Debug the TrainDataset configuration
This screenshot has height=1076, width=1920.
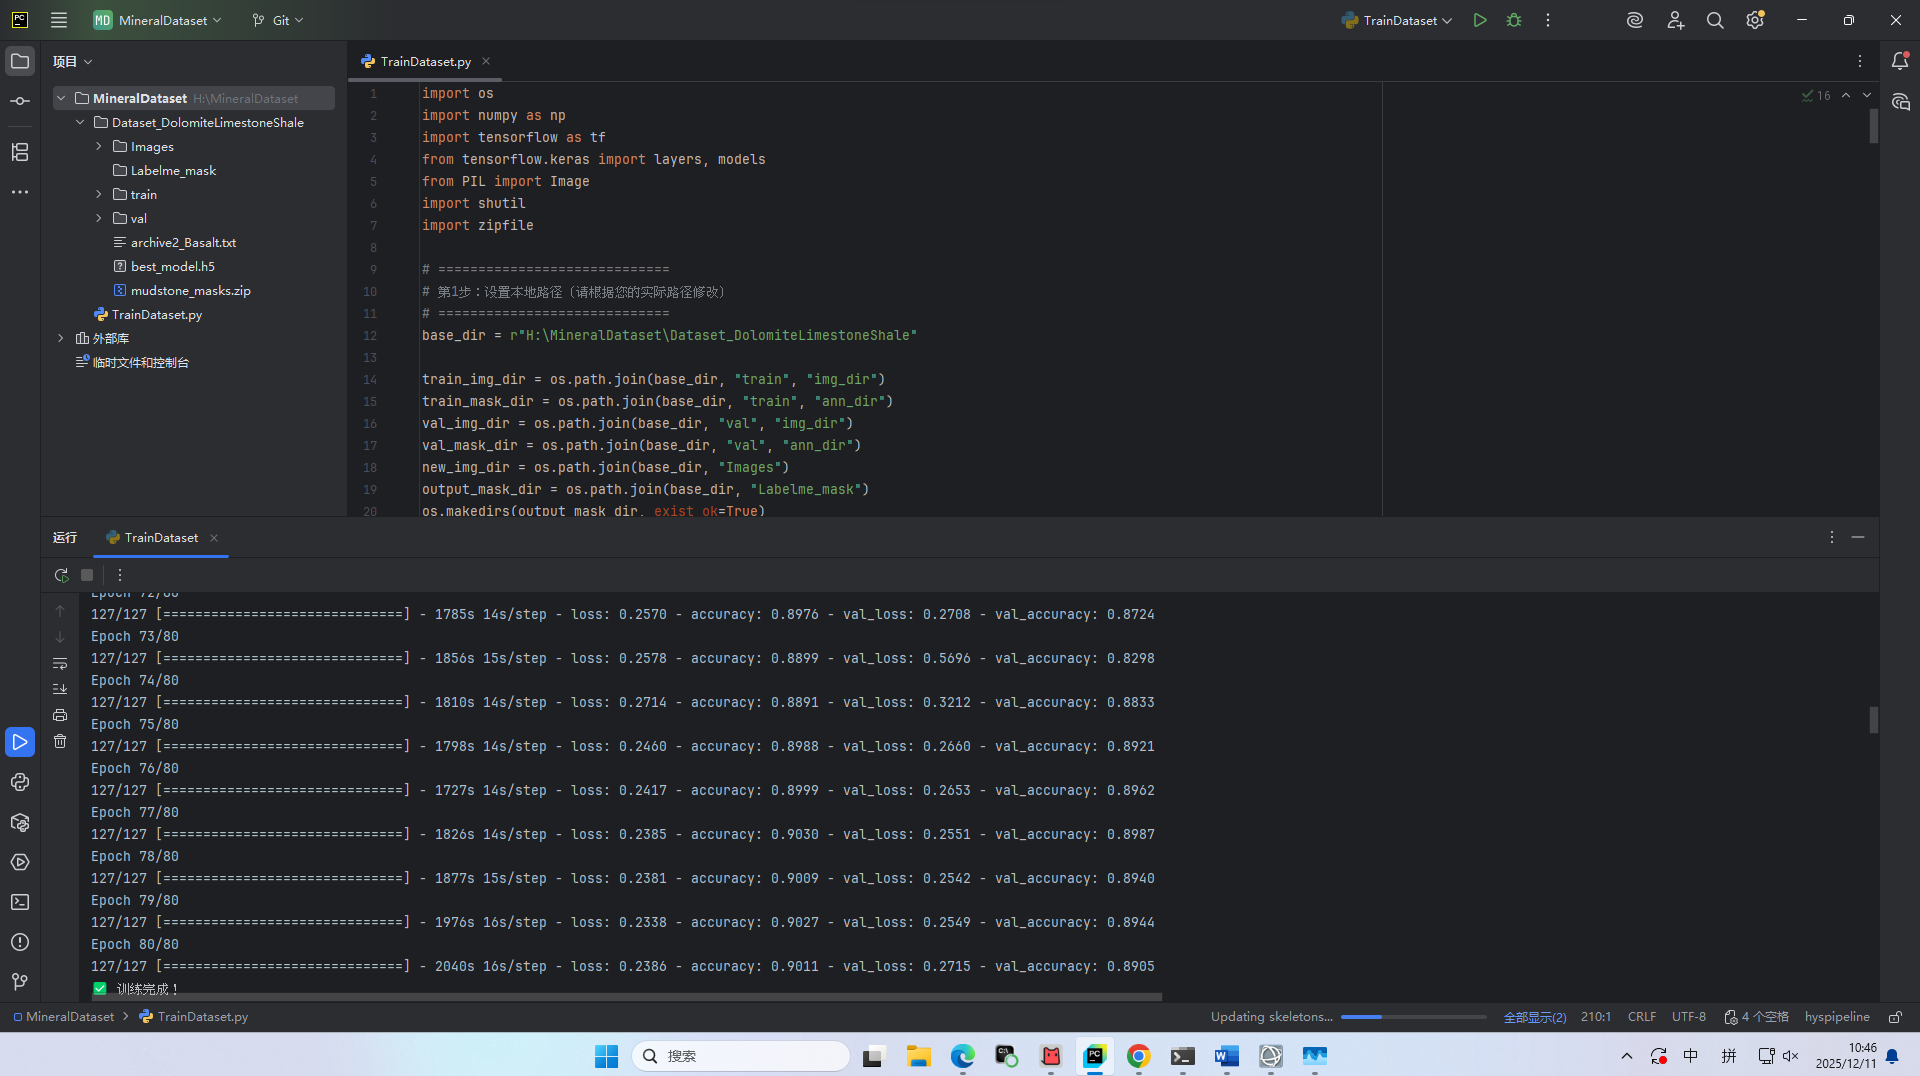coord(1514,20)
